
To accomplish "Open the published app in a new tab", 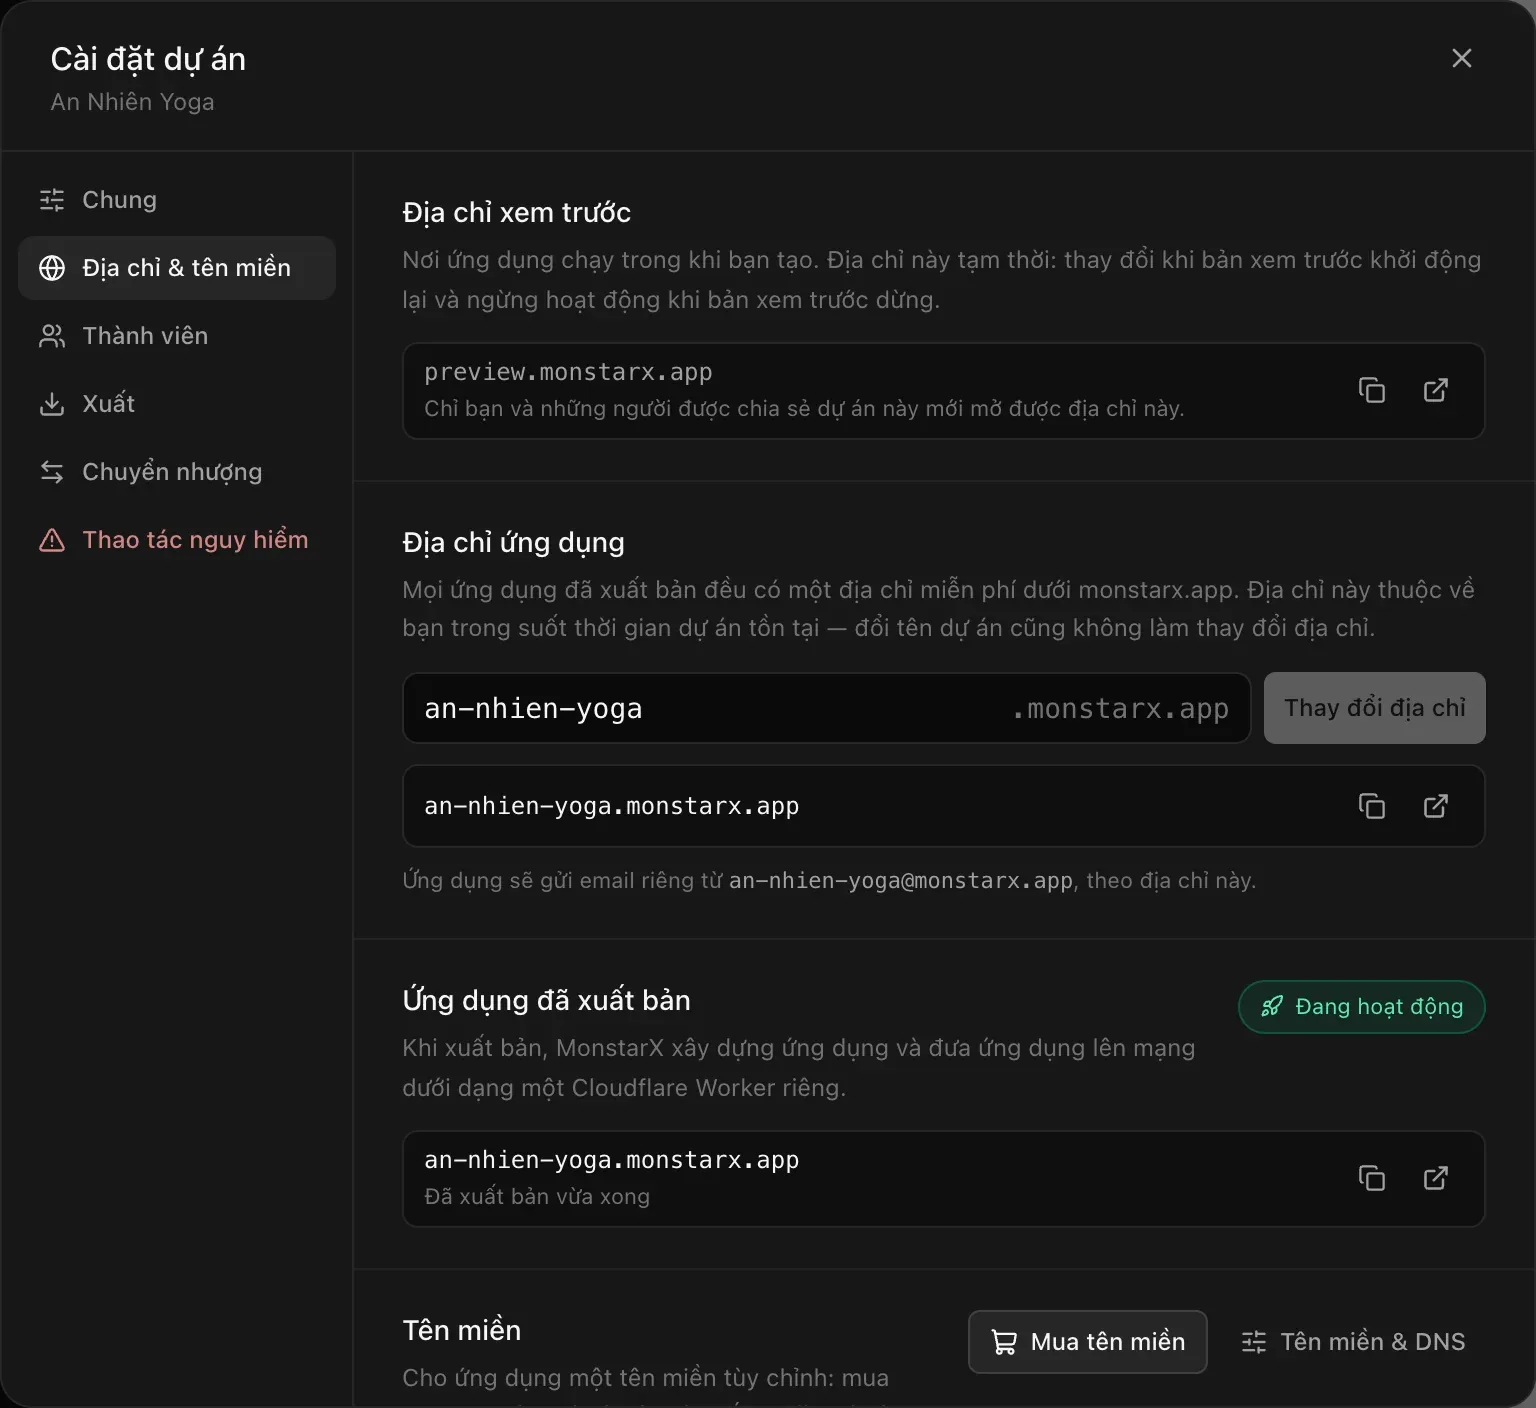I will (x=1436, y=1178).
